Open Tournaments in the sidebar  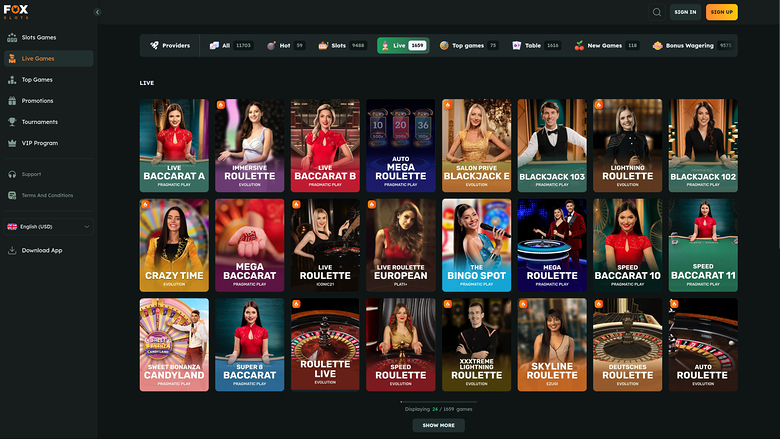coord(48,122)
